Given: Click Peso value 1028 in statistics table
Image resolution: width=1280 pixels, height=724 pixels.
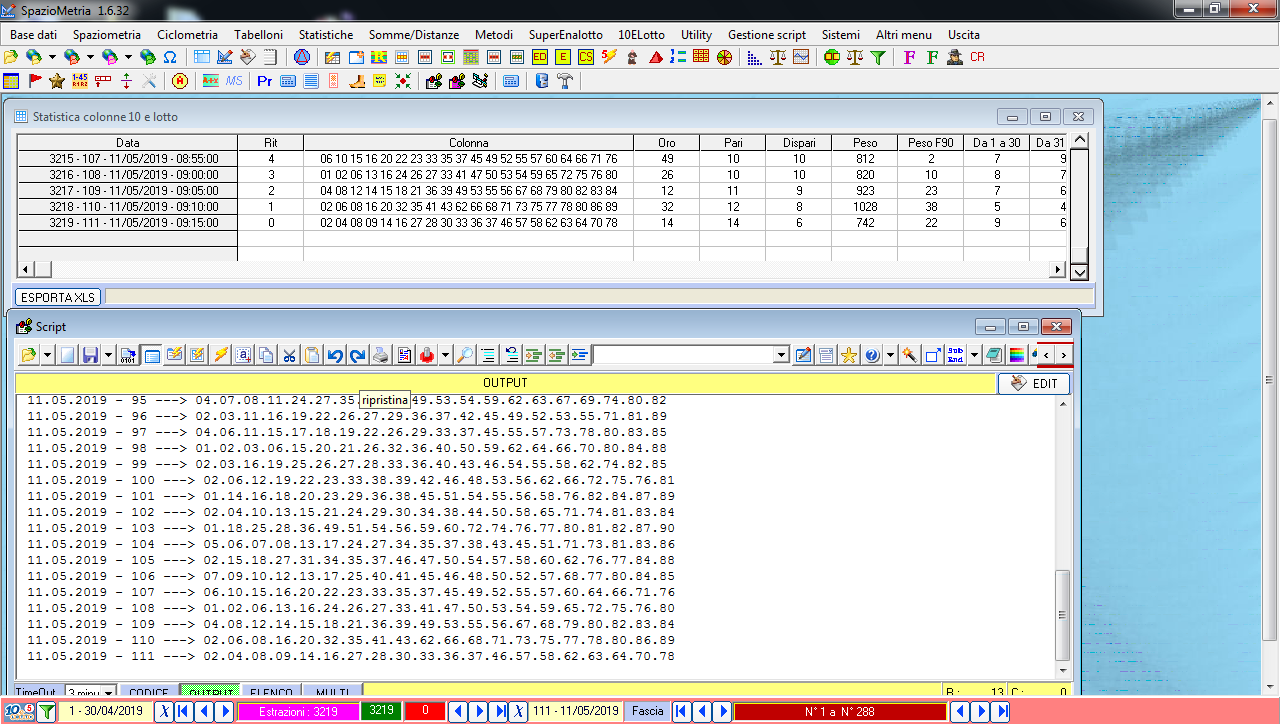Looking at the screenshot, I should coord(865,207).
